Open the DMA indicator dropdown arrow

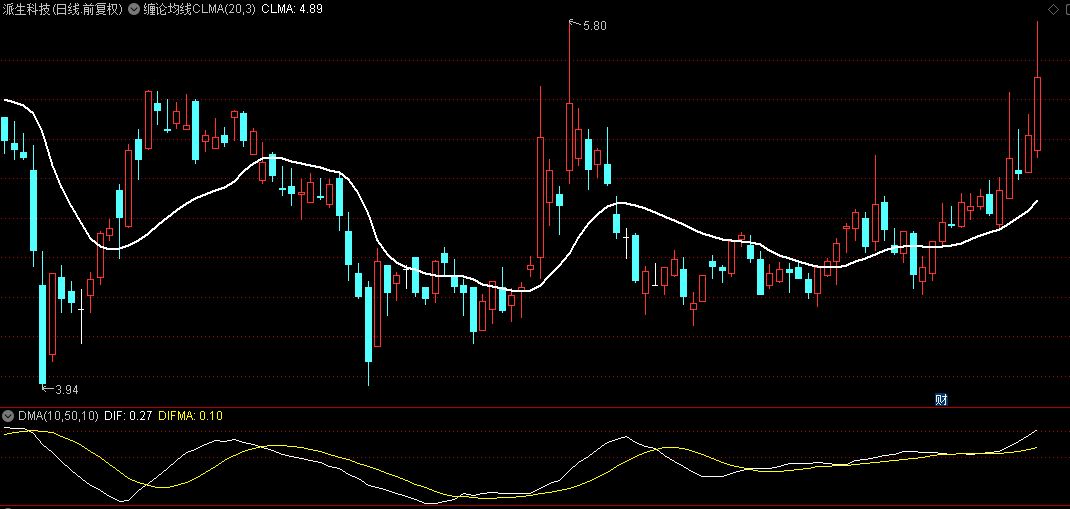8,416
